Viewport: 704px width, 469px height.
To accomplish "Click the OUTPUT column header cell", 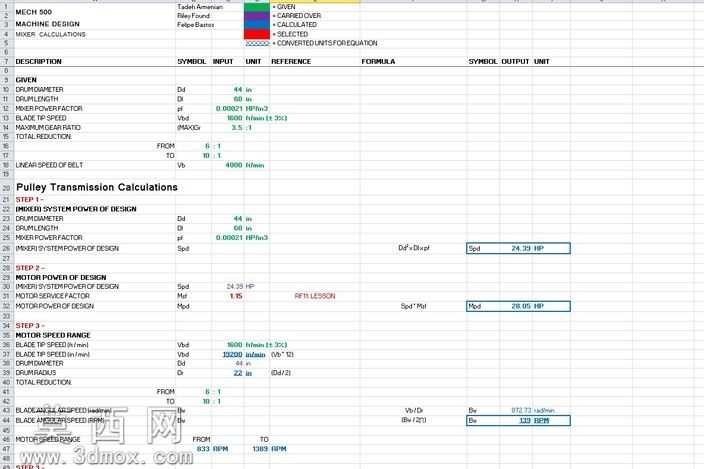I will coord(515,61).
